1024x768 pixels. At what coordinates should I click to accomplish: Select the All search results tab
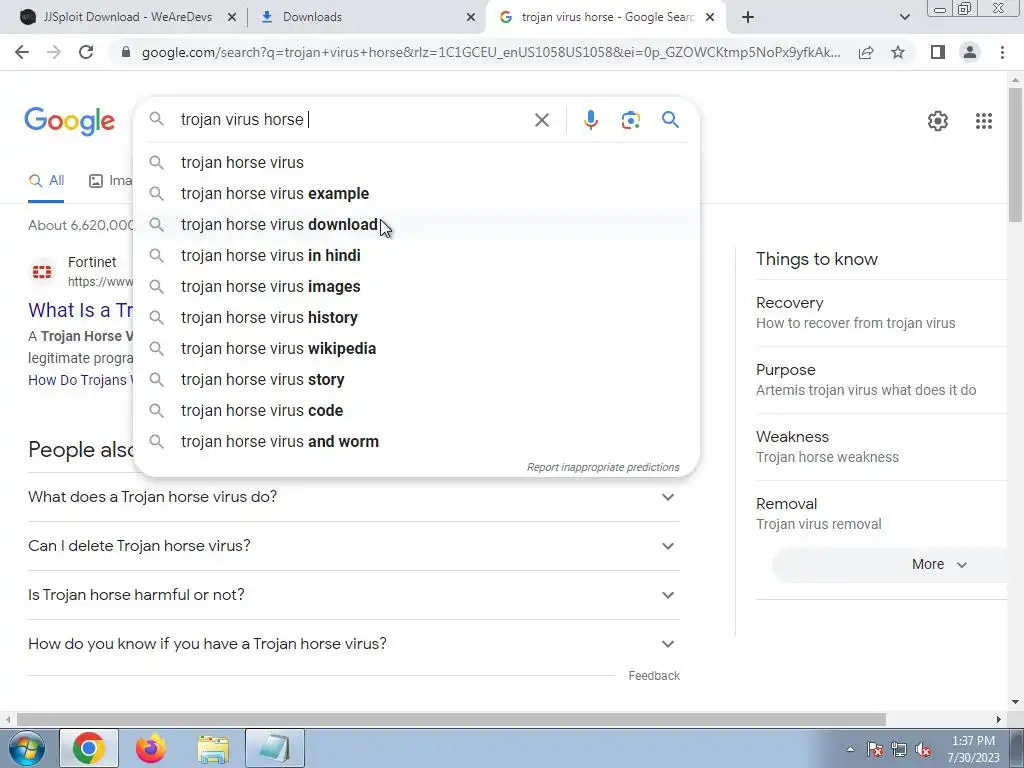[46, 181]
